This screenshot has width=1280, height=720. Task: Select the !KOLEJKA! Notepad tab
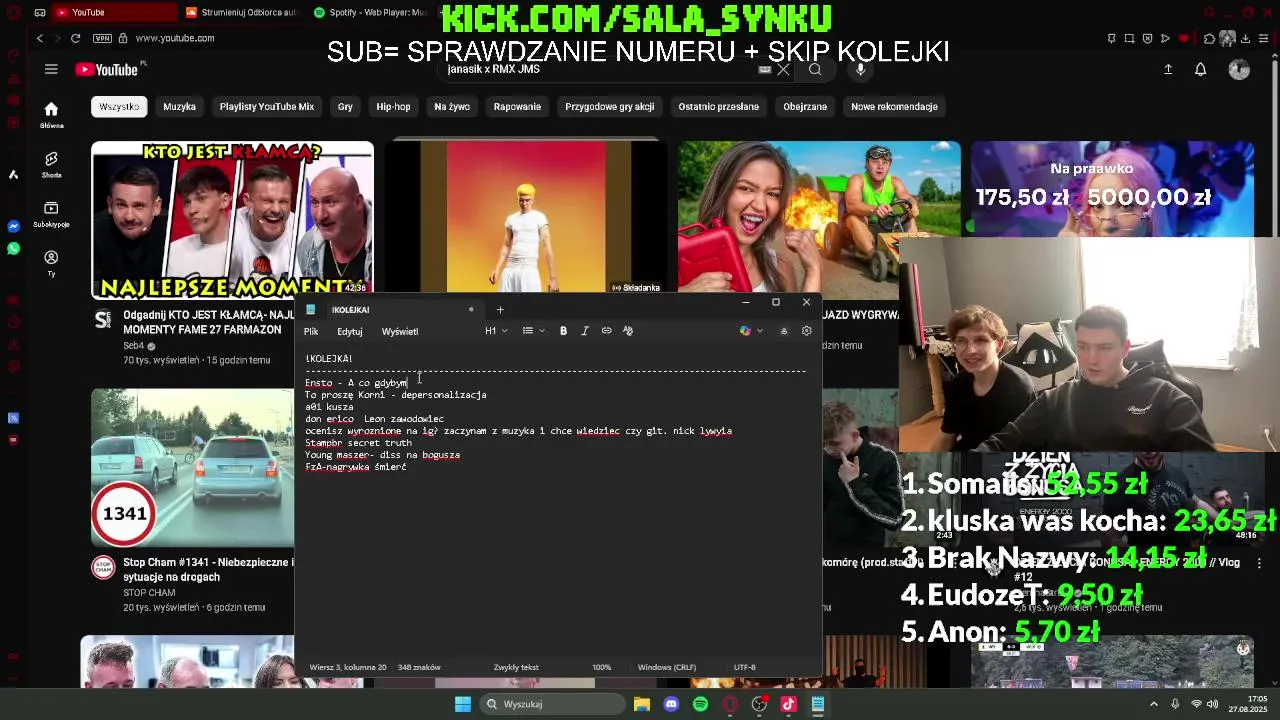coord(390,309)
